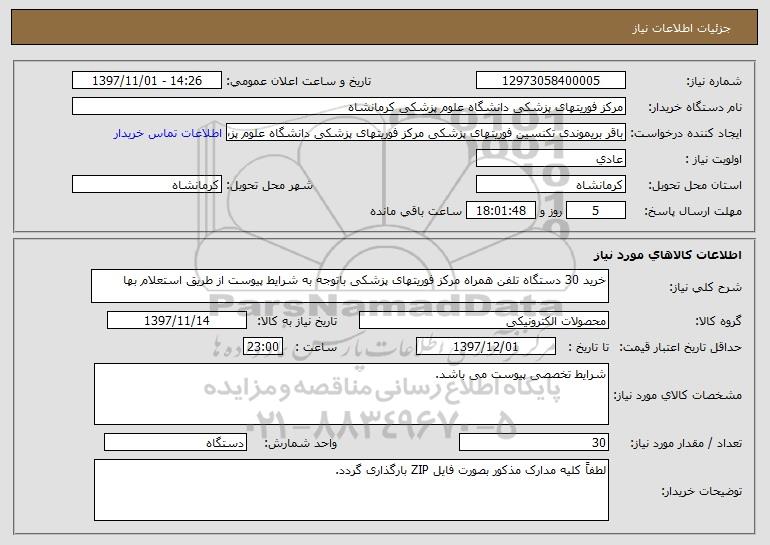This screenshot has height=545, width=770.
Task: Click the label واحد شمارش
Action: (x=301, y=443)
